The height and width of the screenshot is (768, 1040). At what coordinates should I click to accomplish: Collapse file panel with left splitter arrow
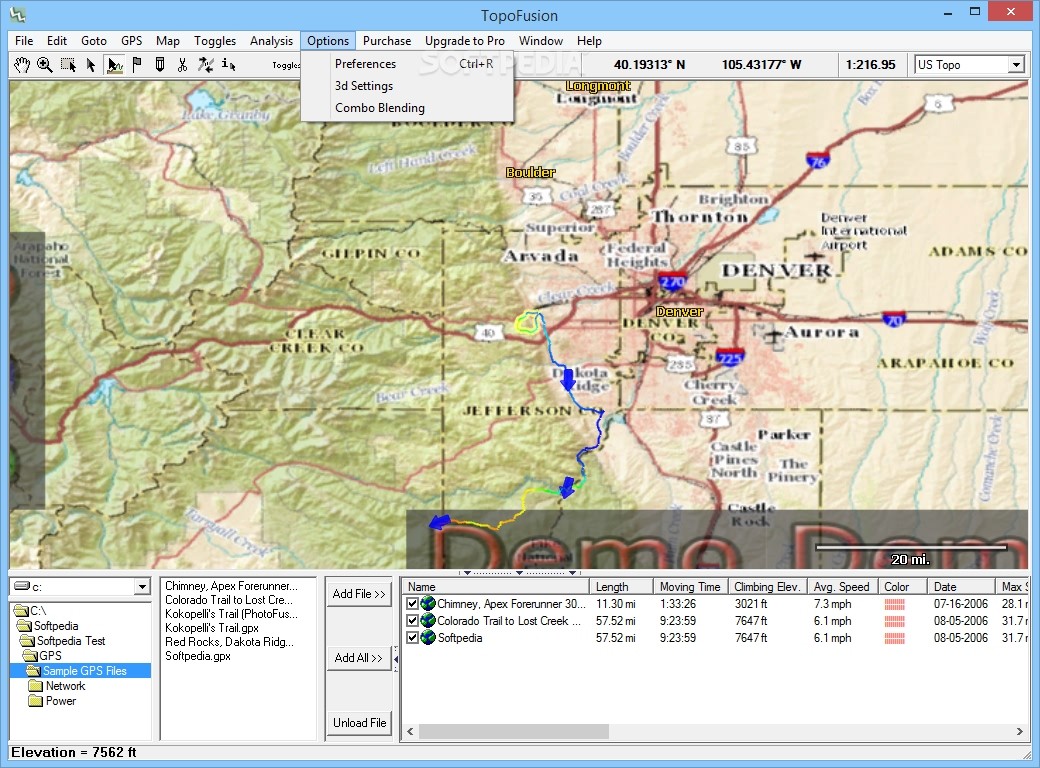point(396,659)
